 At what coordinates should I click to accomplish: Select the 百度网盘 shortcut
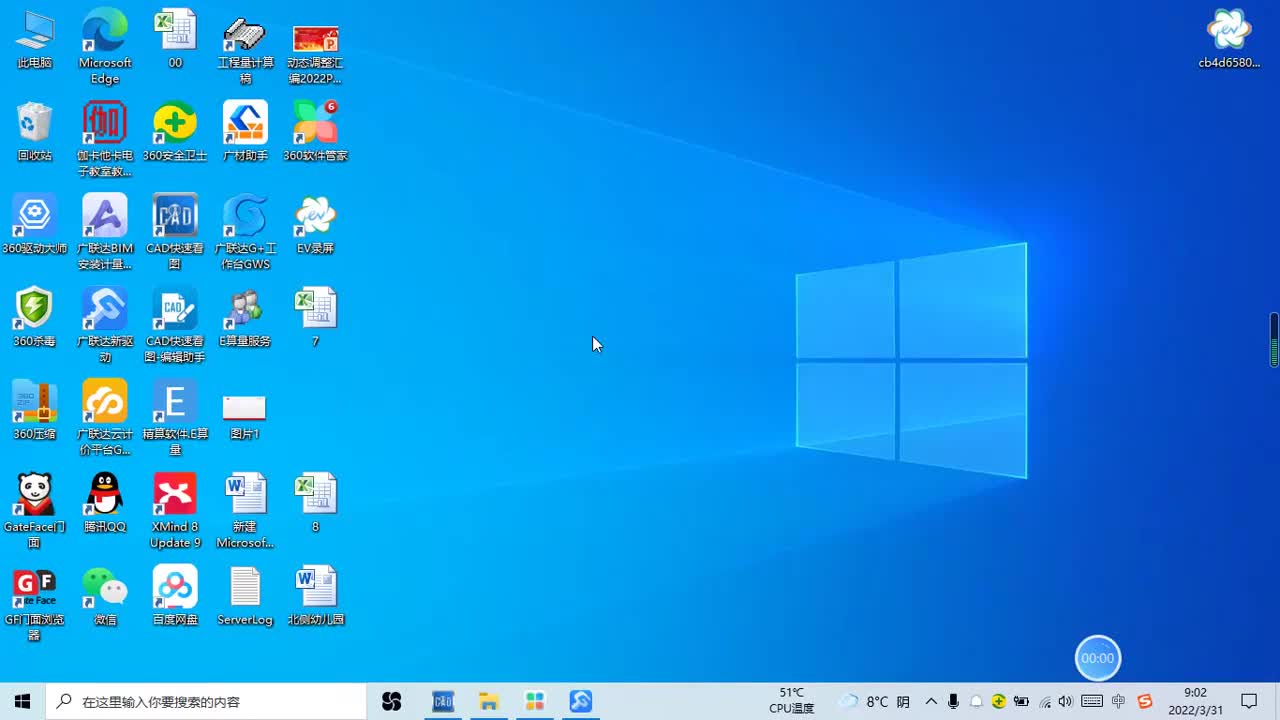click(x=175, y=597)
